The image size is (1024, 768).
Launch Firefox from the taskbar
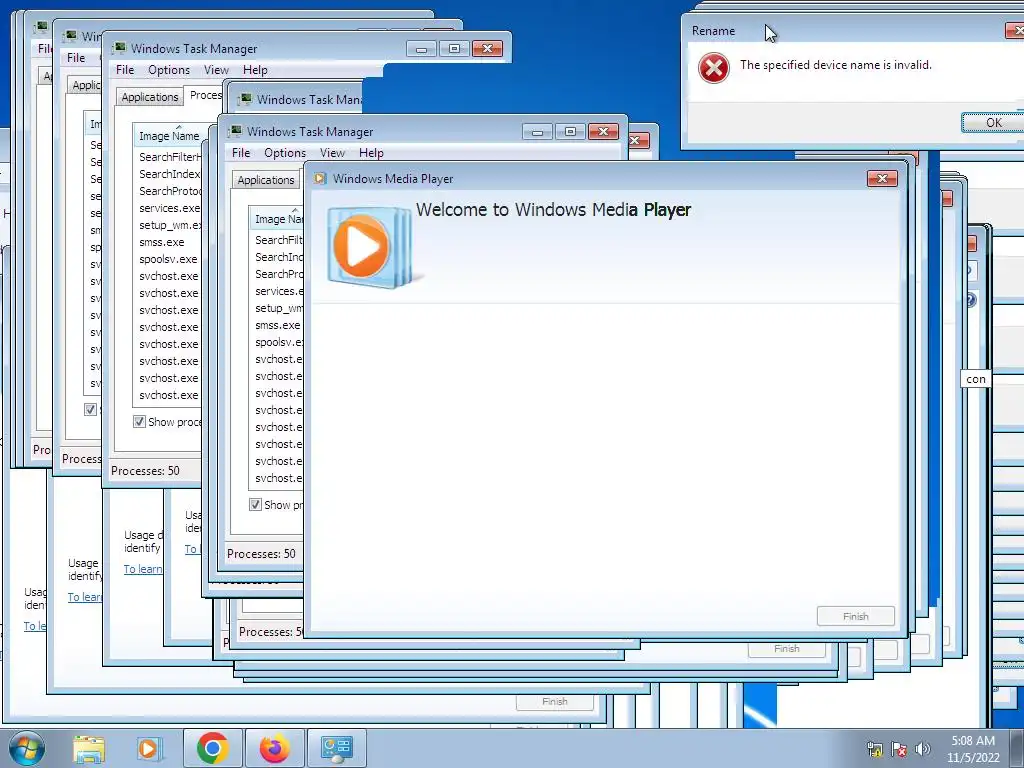click(274, 748)
